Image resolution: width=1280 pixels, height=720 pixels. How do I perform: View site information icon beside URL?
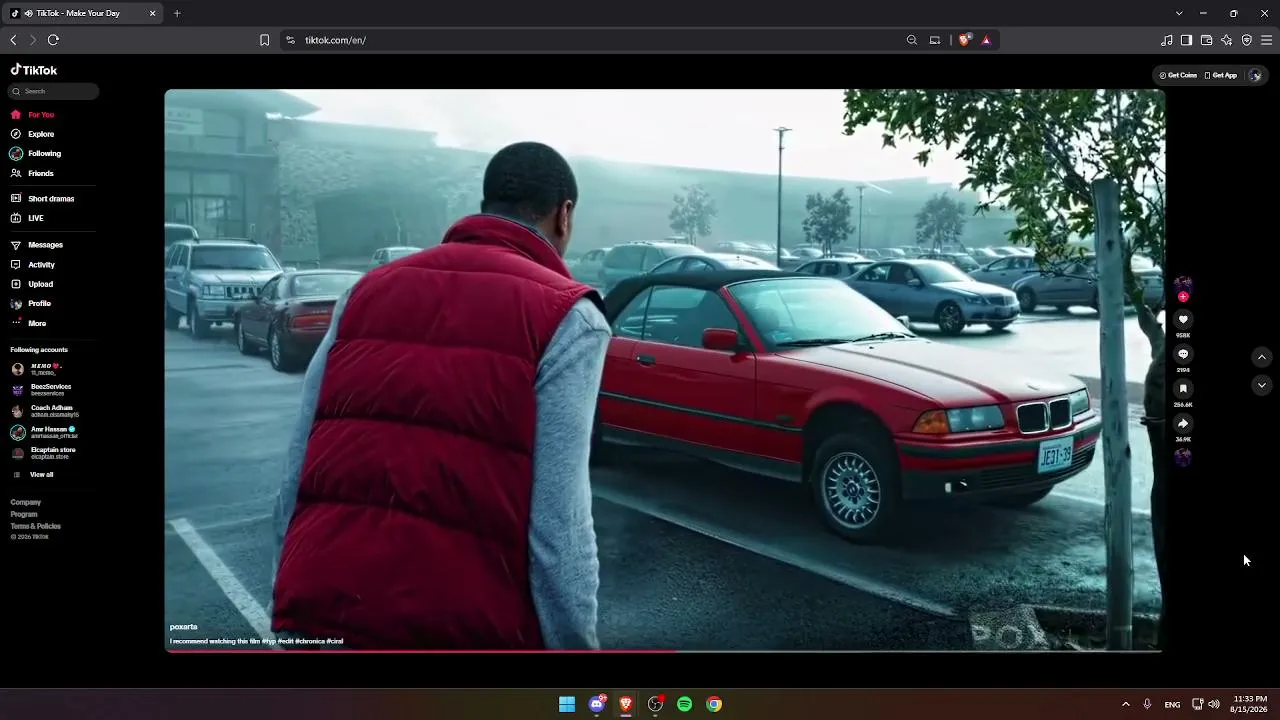290,40
